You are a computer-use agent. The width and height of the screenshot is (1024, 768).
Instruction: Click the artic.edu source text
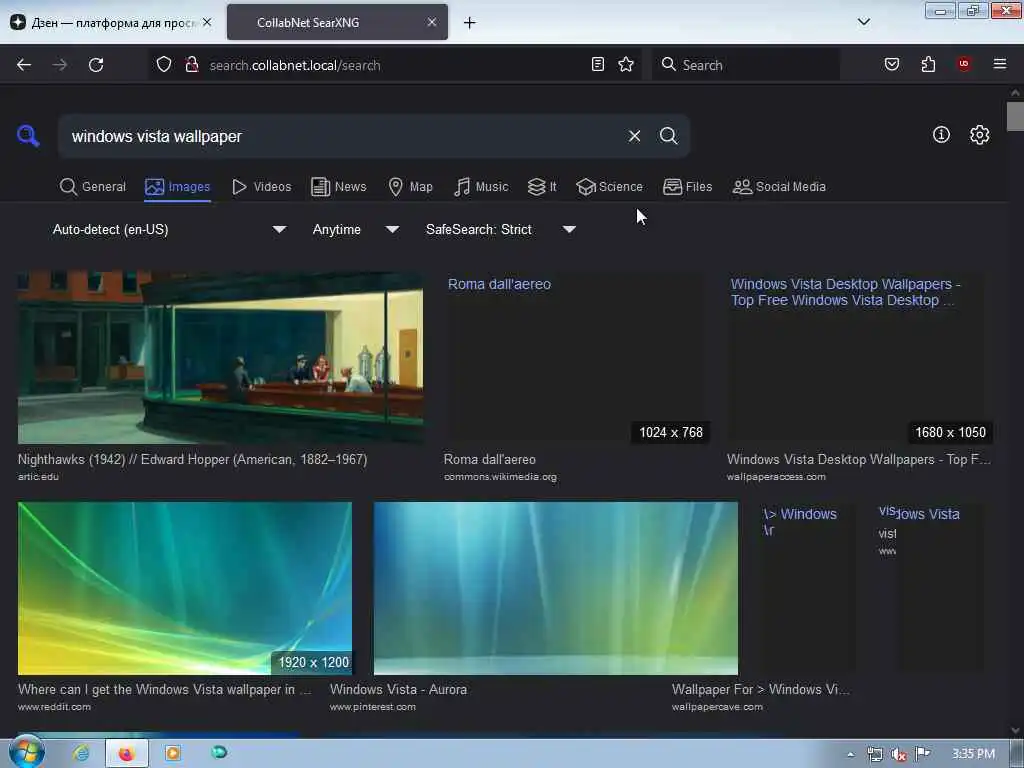point(38,477)
